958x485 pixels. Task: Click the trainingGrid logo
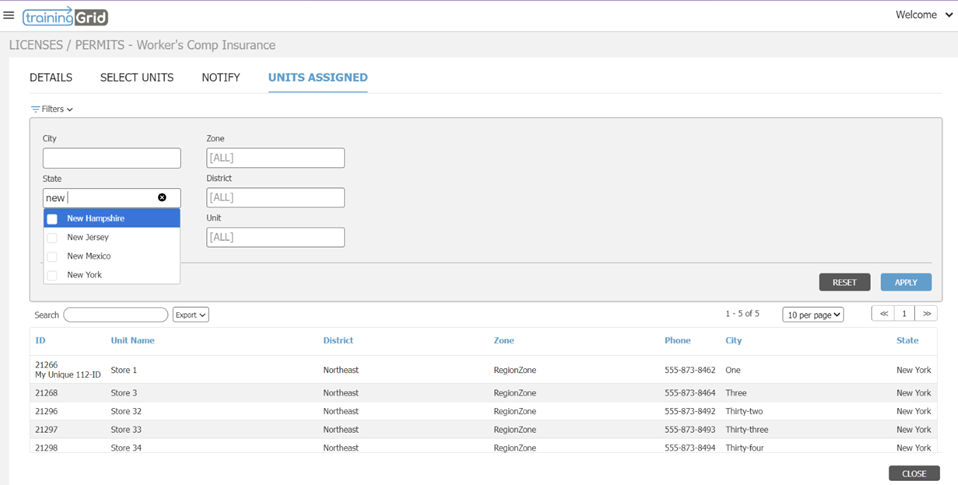click(x=65, y=16)
